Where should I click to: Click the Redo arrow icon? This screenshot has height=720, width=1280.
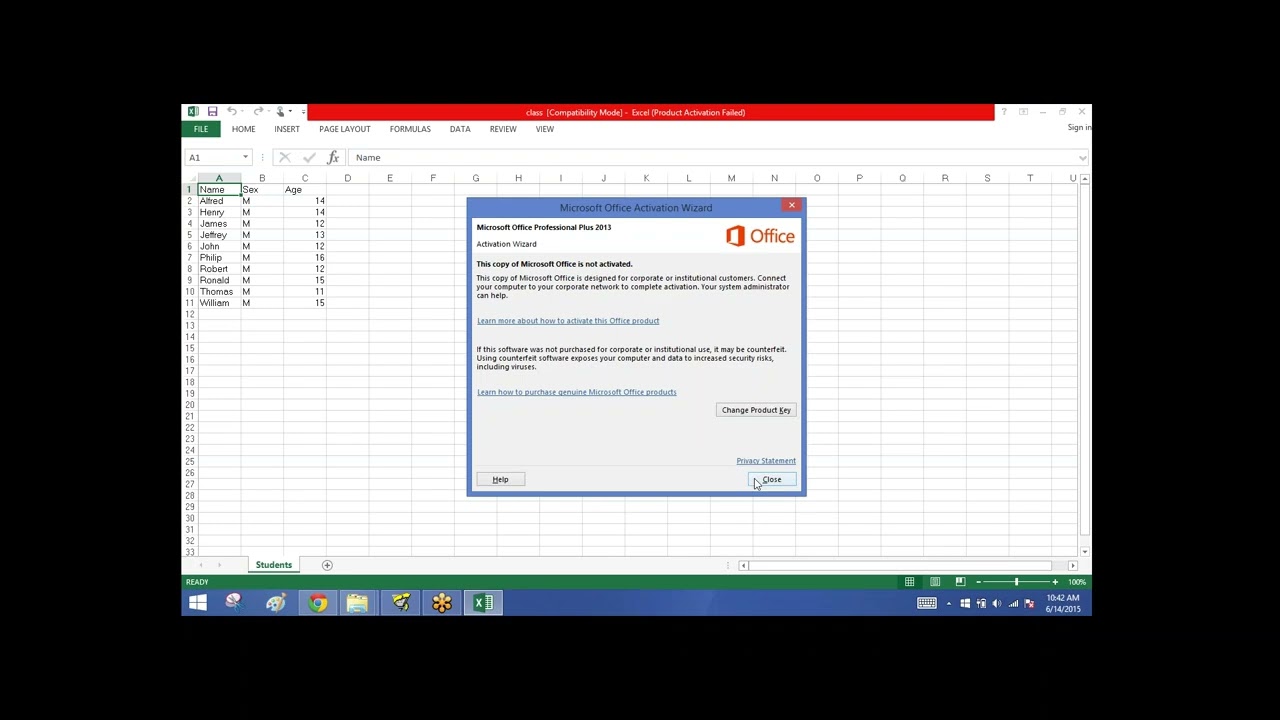[257, 112]
